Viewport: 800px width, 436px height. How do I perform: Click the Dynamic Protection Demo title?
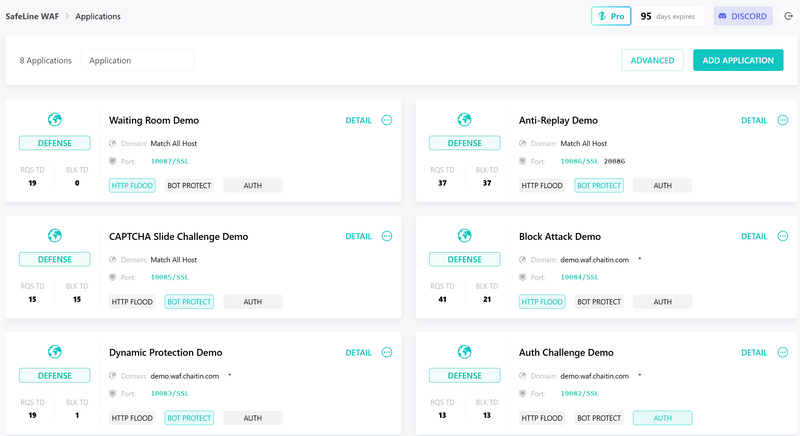click(x=165, y=352)
